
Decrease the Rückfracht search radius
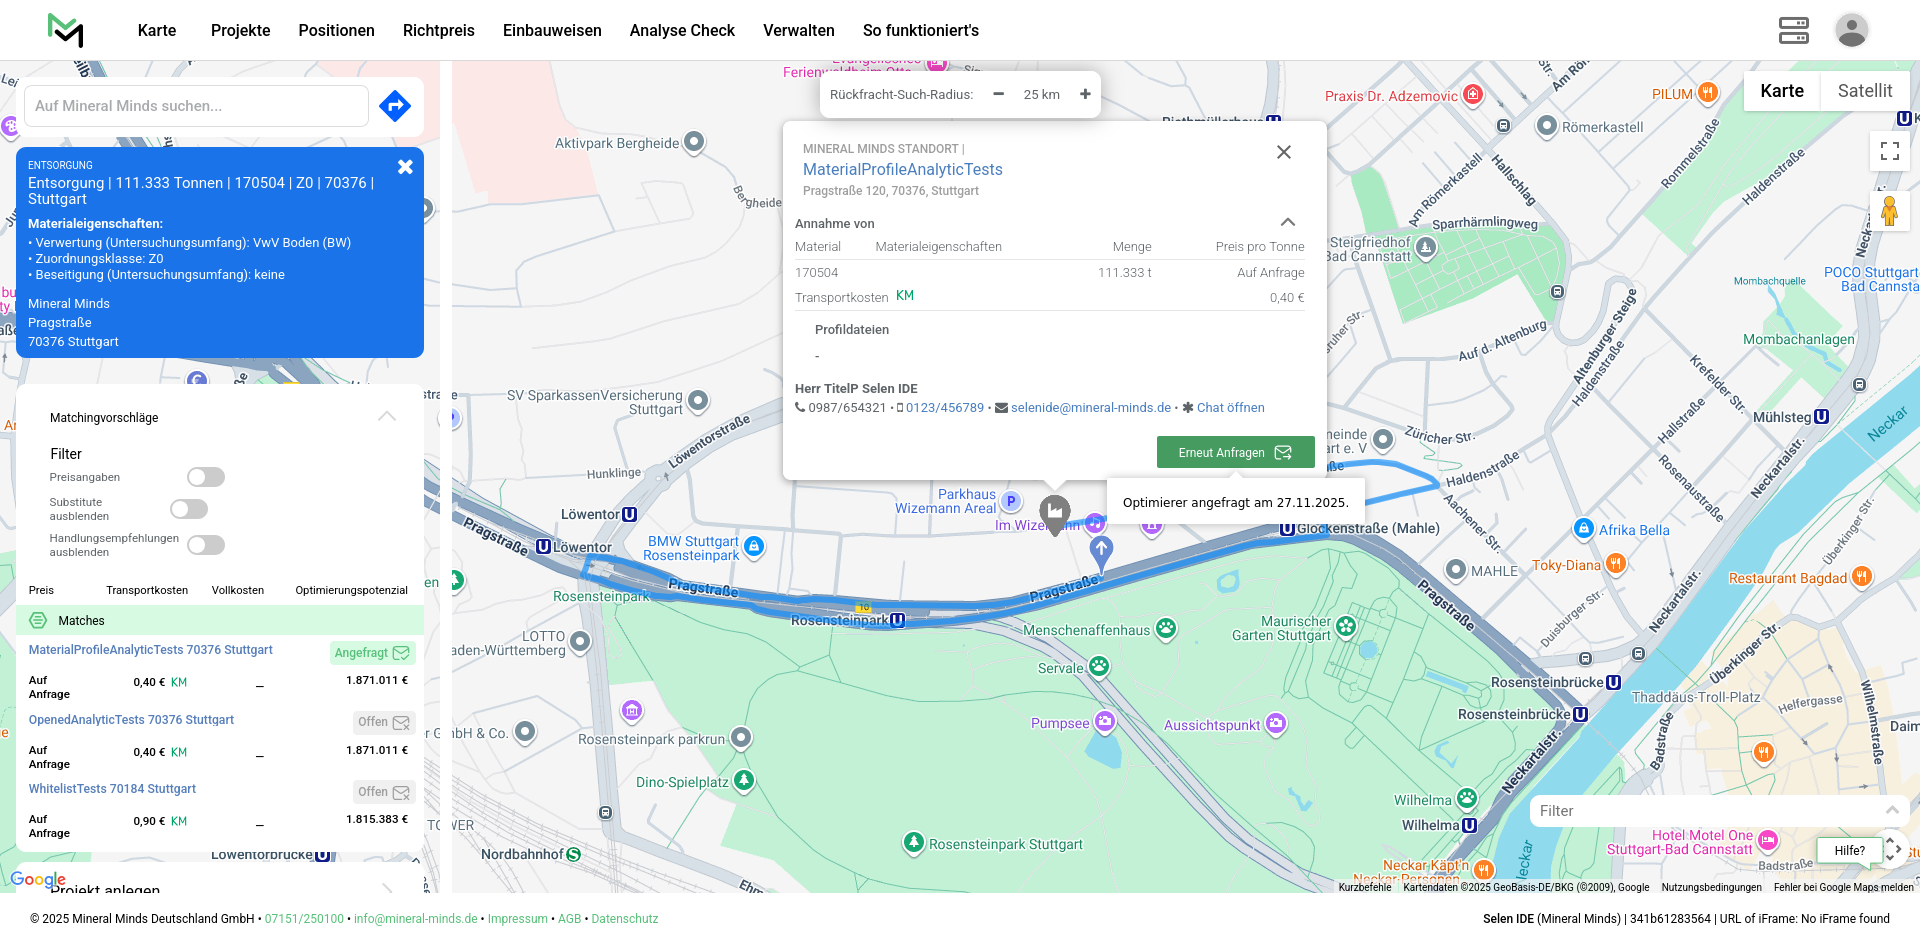(x=998, y=94)
